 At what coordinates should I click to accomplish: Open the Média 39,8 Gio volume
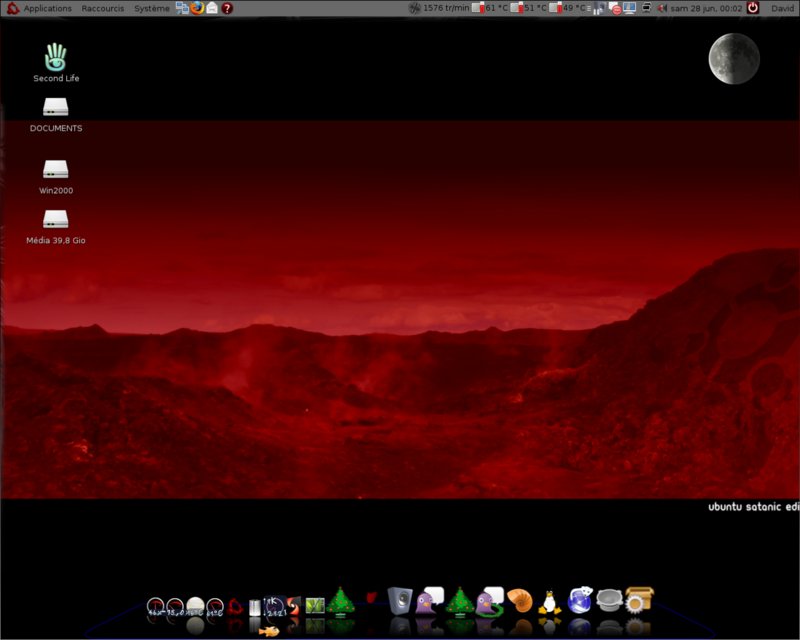click(56, 219)
